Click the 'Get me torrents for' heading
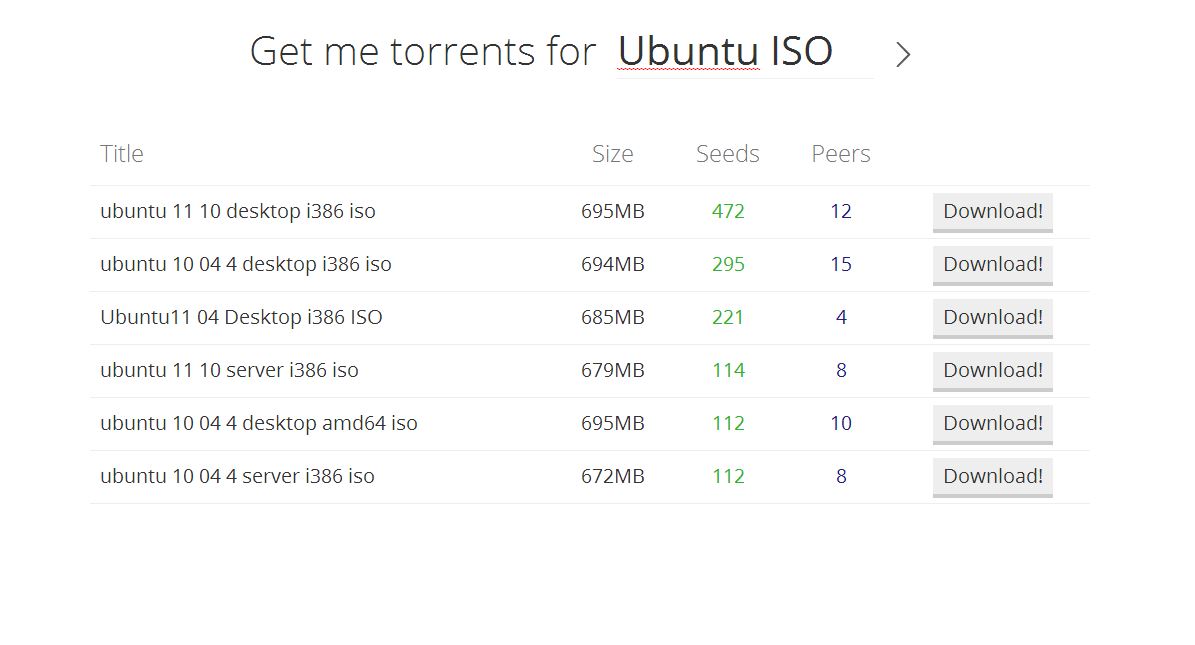1195x645 pixels. coord(422,52)
